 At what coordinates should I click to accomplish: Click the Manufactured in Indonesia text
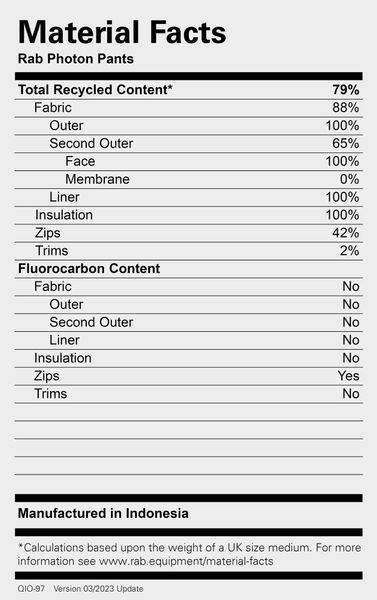103,513
